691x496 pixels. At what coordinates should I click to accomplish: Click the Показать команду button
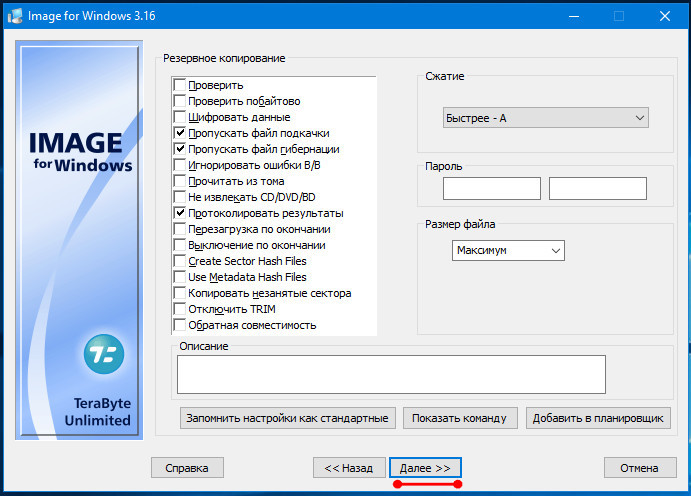click(x=460, y=418)
